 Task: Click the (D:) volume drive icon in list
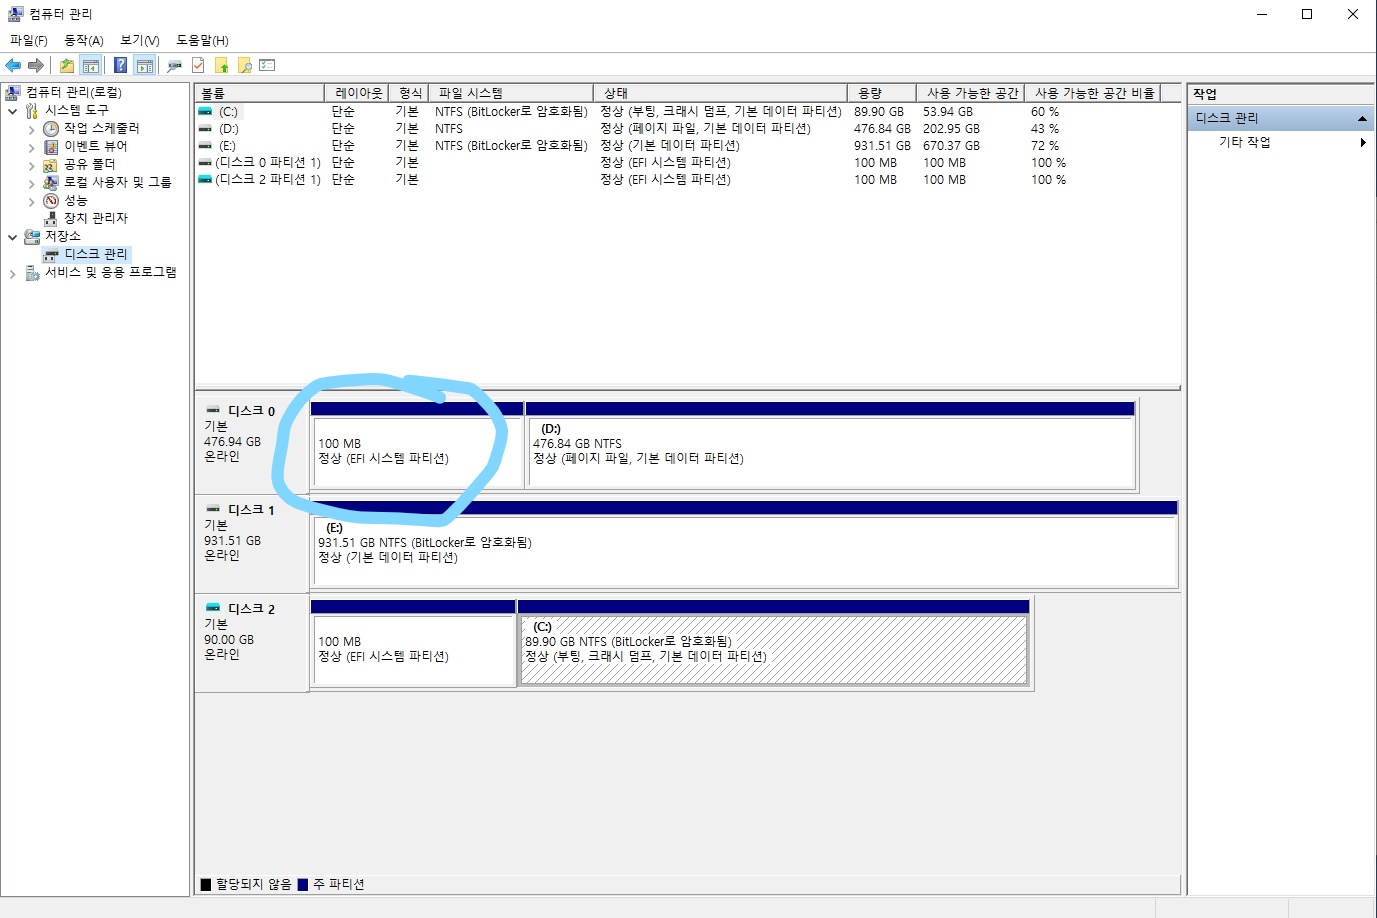tap(205, 129)
